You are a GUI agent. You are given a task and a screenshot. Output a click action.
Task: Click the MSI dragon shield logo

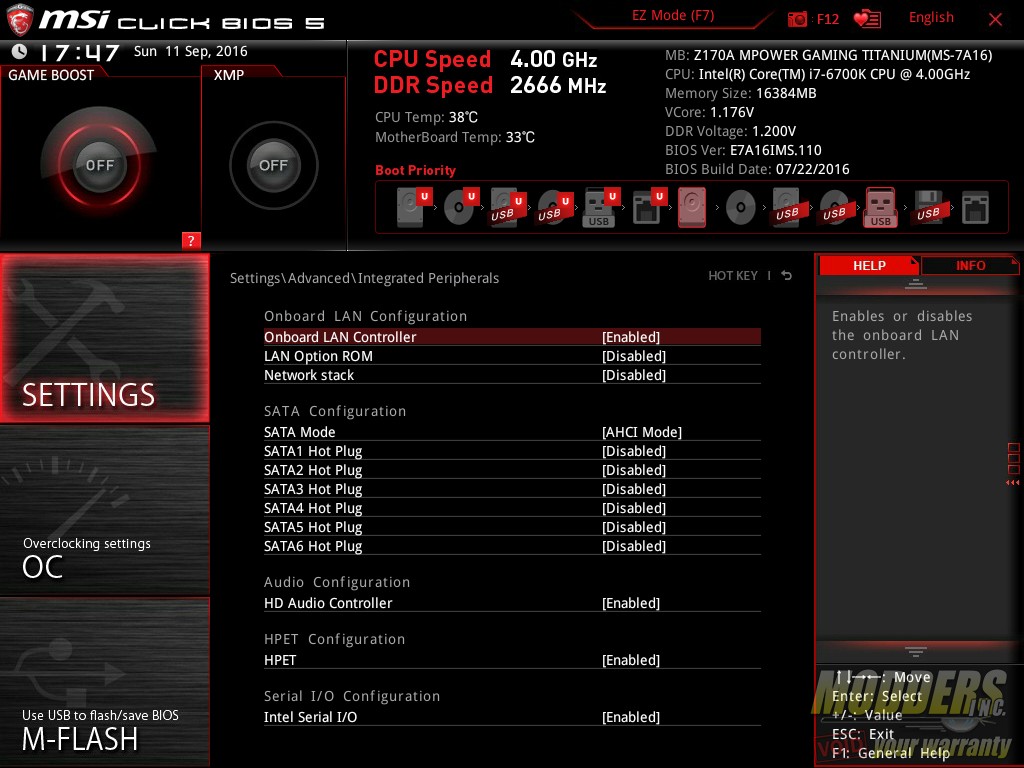click(x=20, y=20)
